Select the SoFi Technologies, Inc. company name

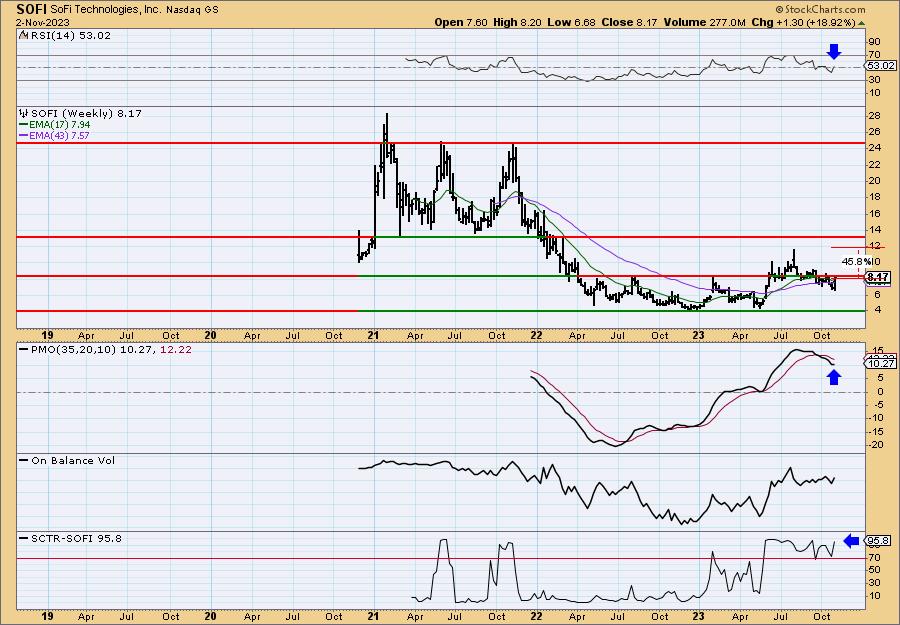[x=106, y=10]
